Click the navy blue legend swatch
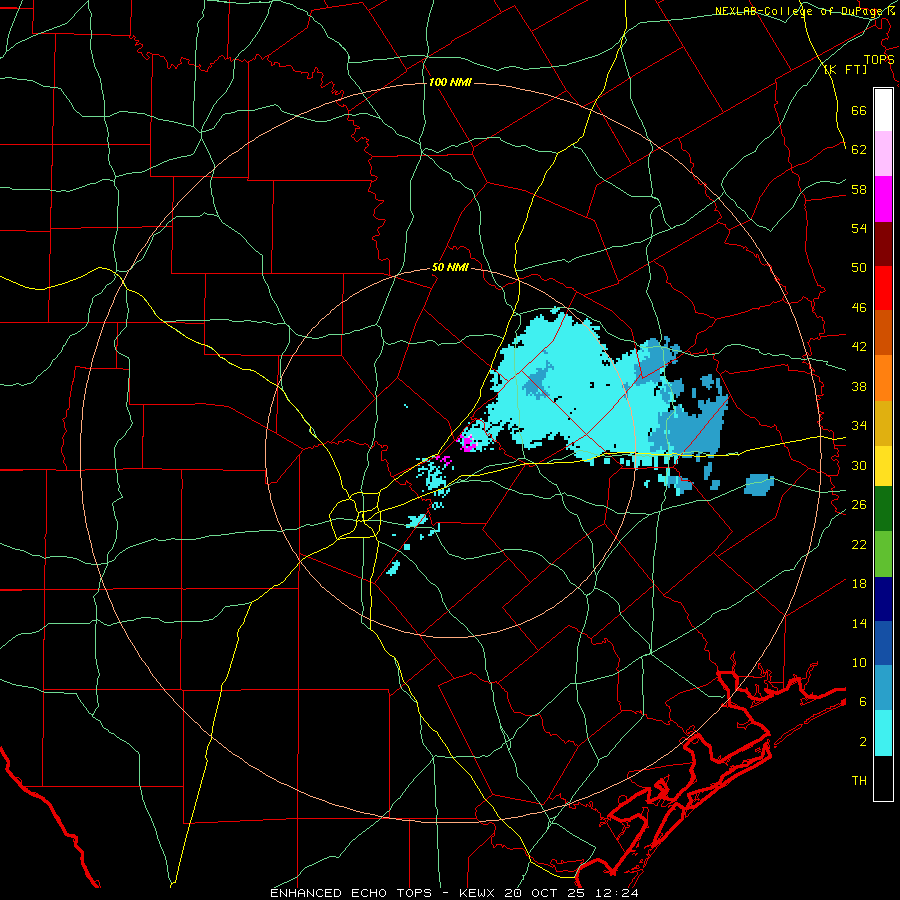The height and width of the screenshot is (900, 900). [883, 599]
